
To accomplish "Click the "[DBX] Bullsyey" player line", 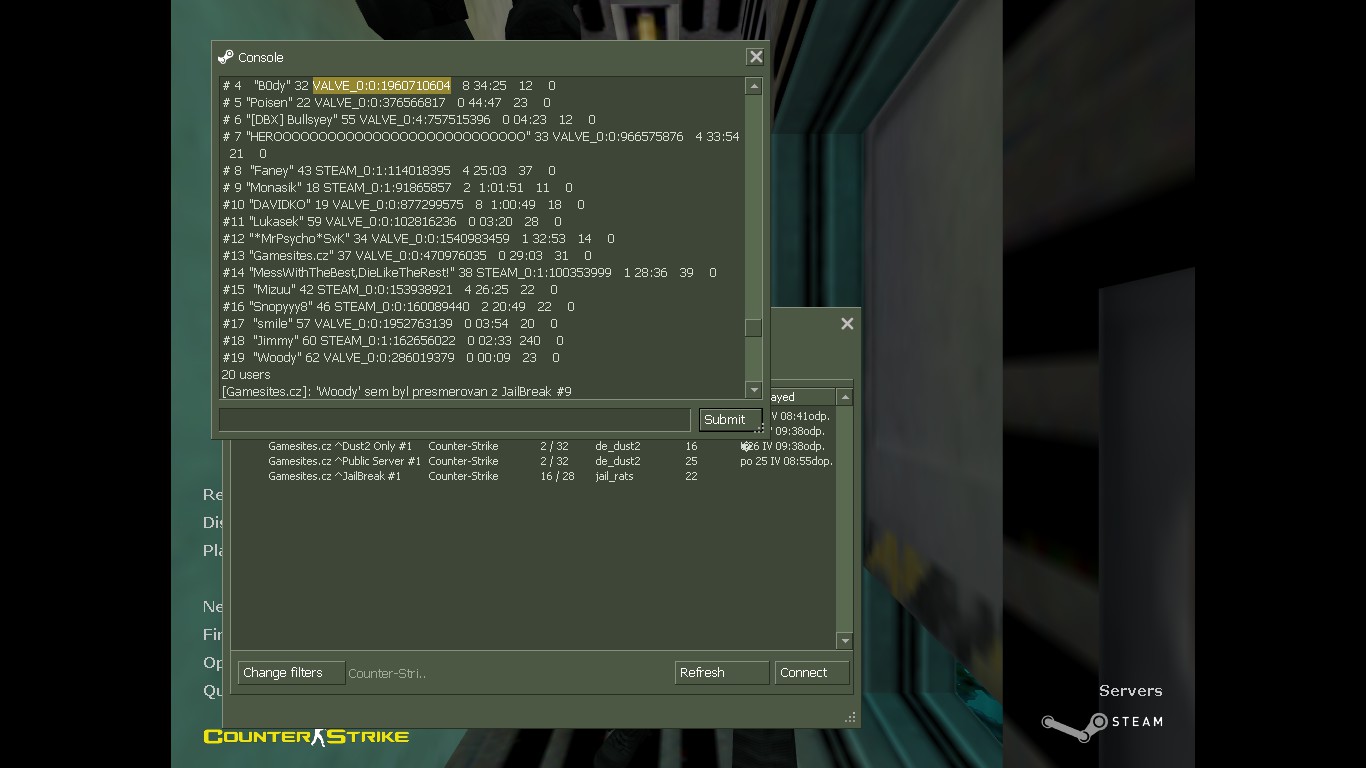I will [408, 120].
